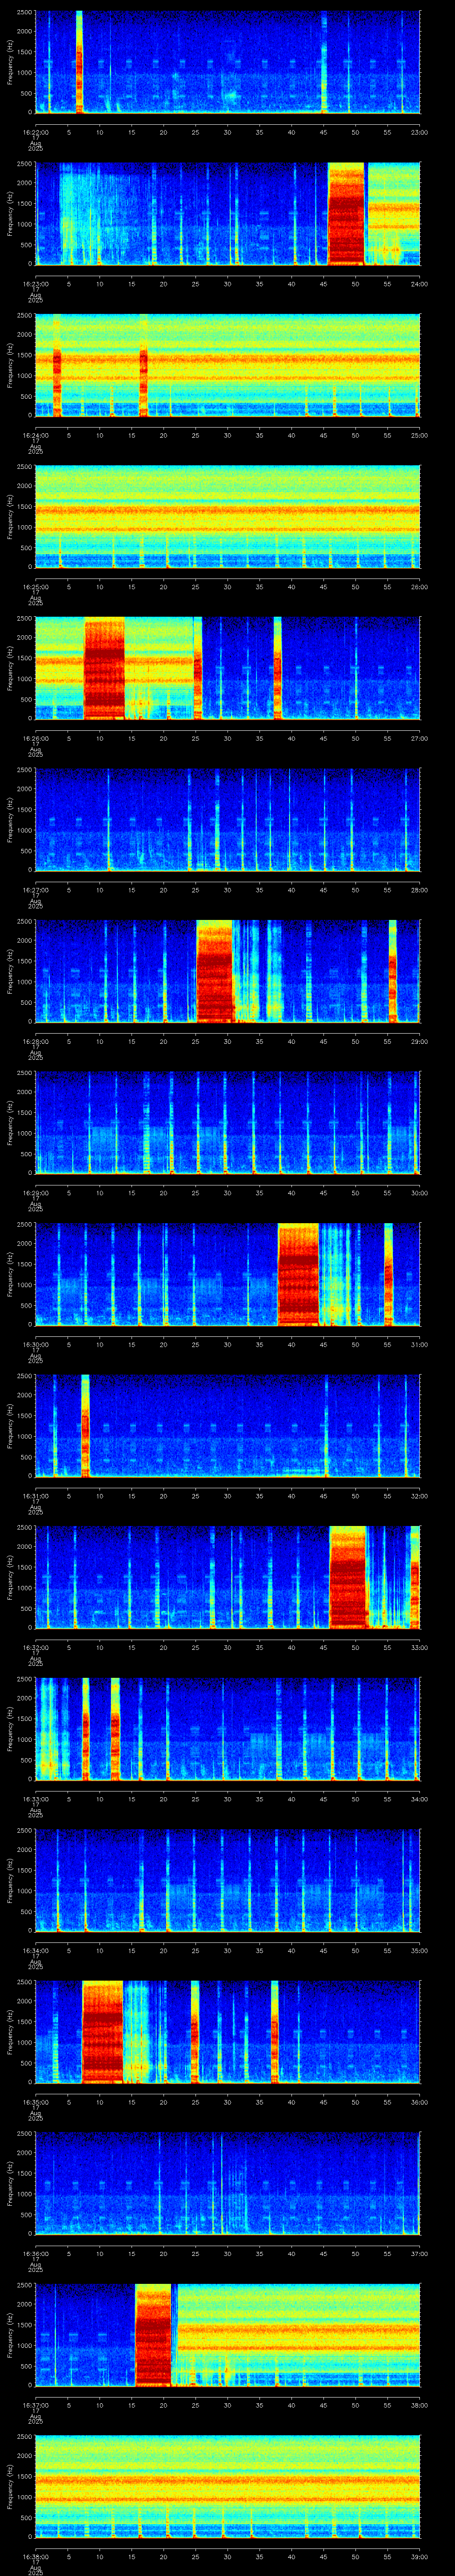The image size is (455, 2576).
Task: Click the spectrogram panel starting at 16:22:00
Action: (x=228, y=62)
